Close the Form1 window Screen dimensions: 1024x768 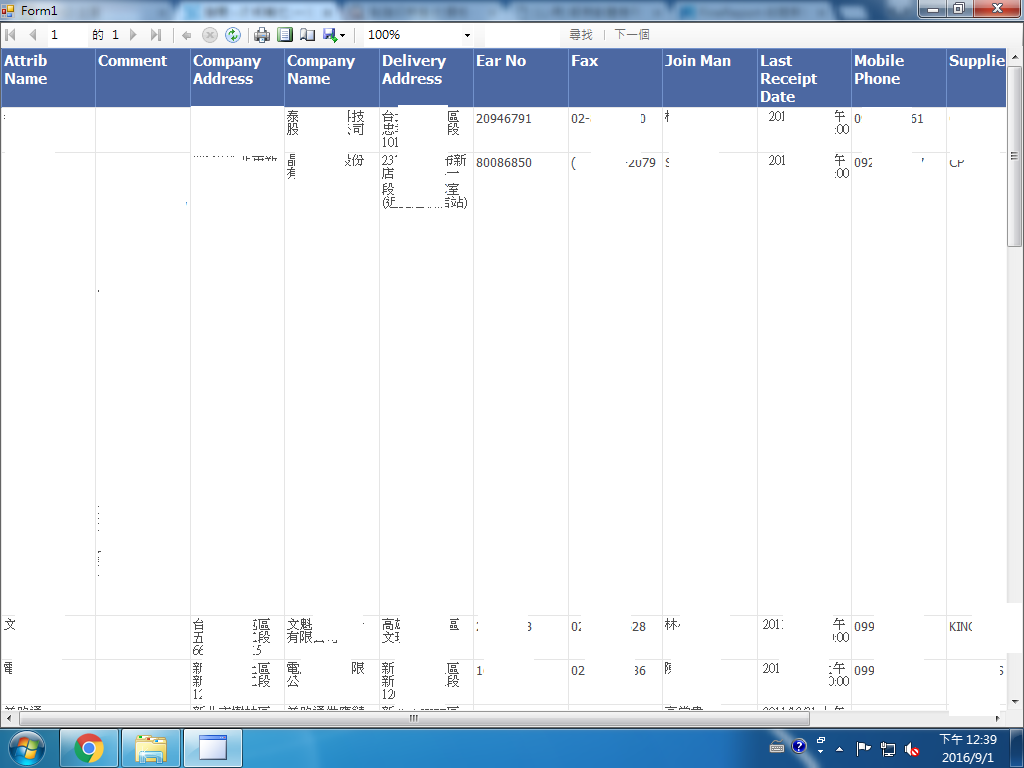tap(997, 8)
